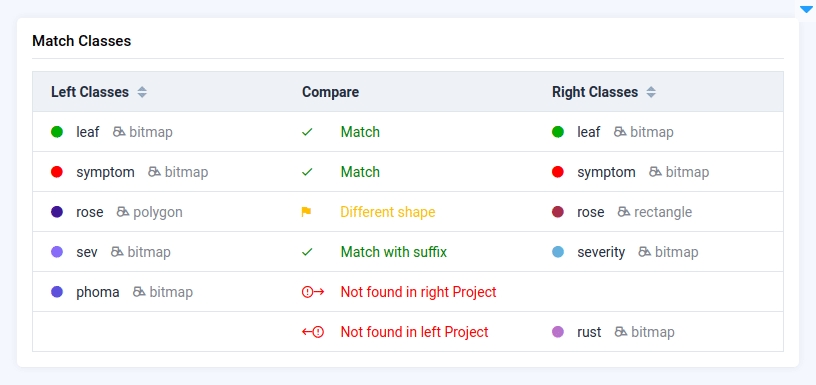
Task: Click the red warning arrow icon for right Project
Action: click(x=313, y=292)
